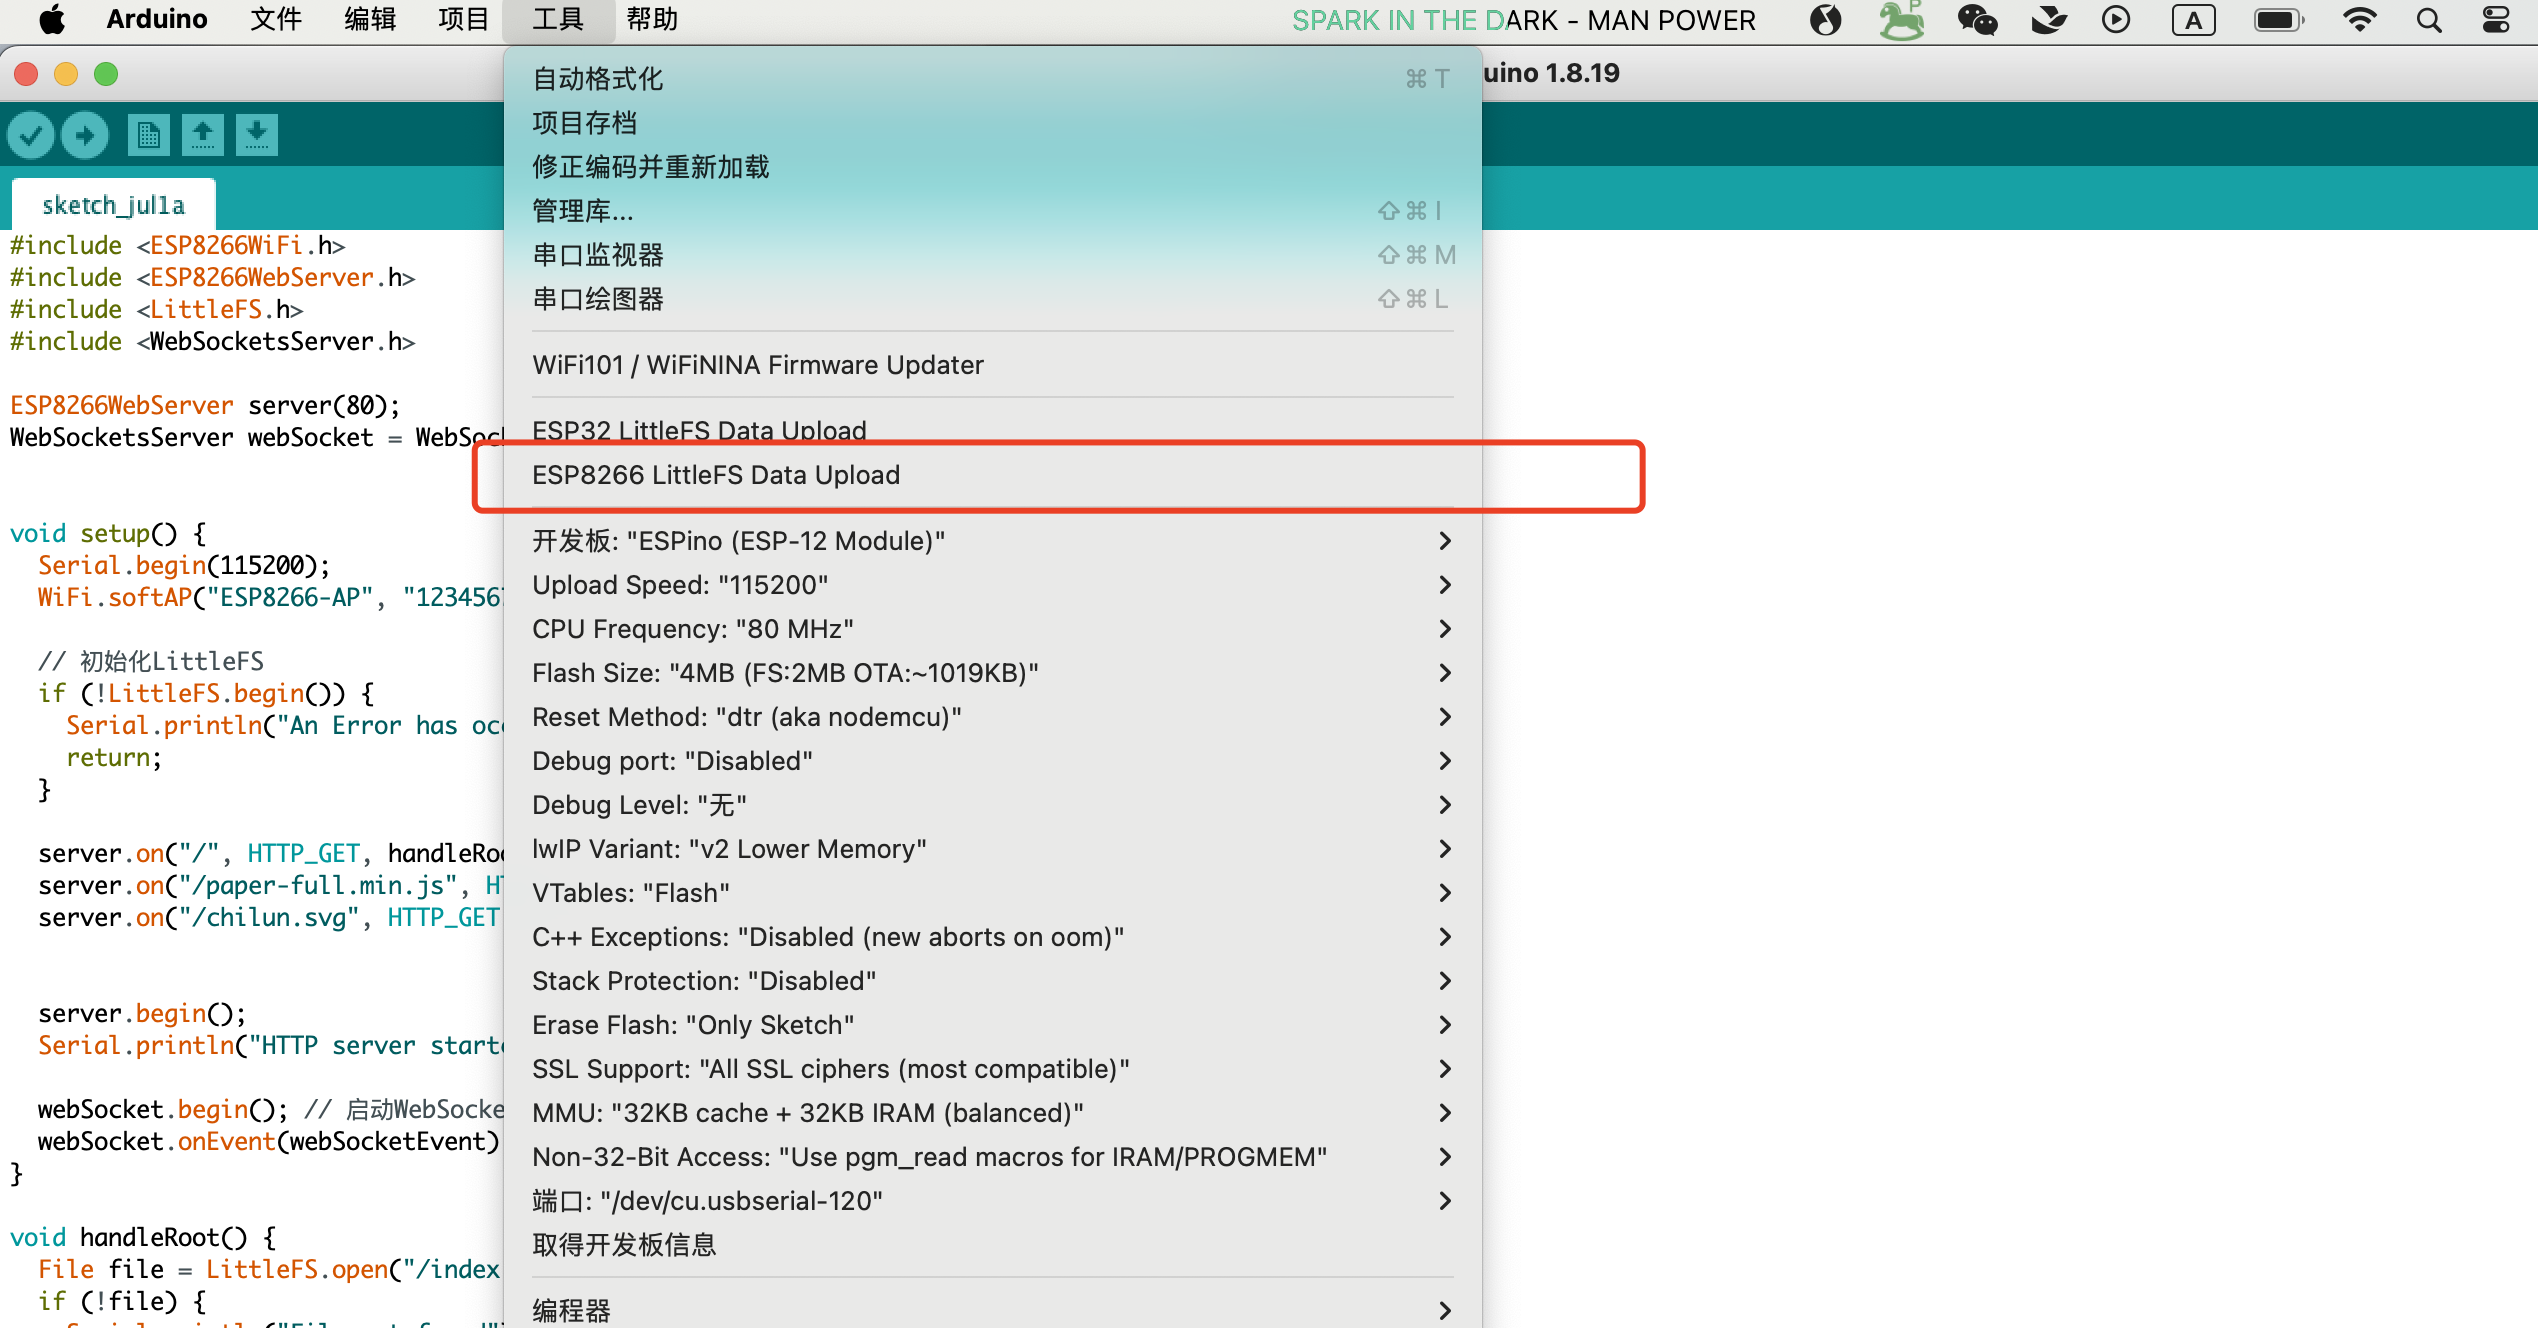Image resolution: width=2538 pixels, height=1328 pixels.
Task: Expand Debug Level submenu
Action: click(992, 805)
